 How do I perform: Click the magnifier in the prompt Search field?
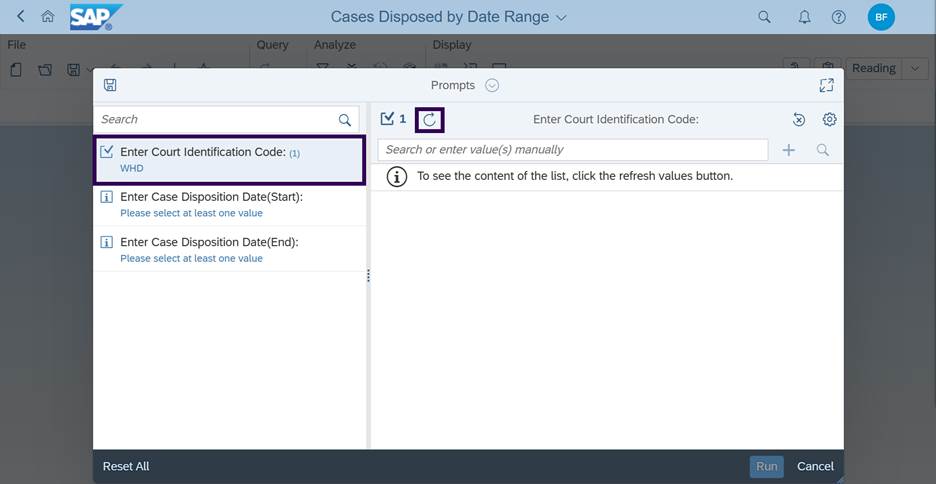coord(345,120)
